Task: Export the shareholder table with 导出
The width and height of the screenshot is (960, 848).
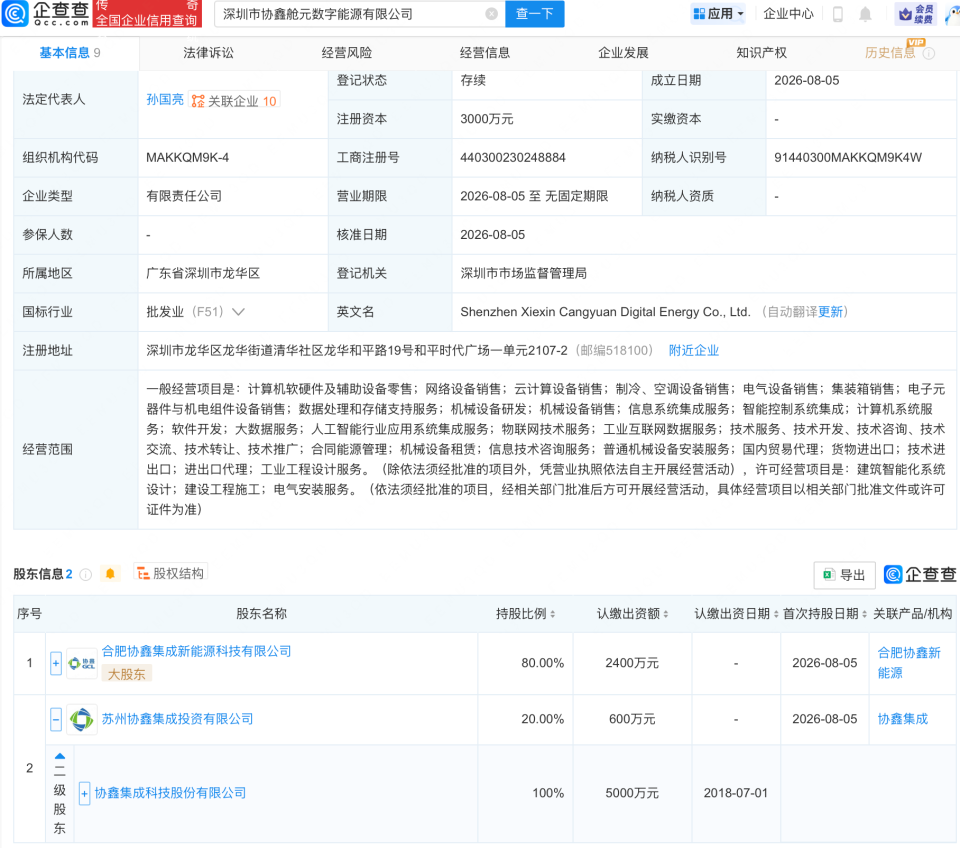Action: [844, 575]
